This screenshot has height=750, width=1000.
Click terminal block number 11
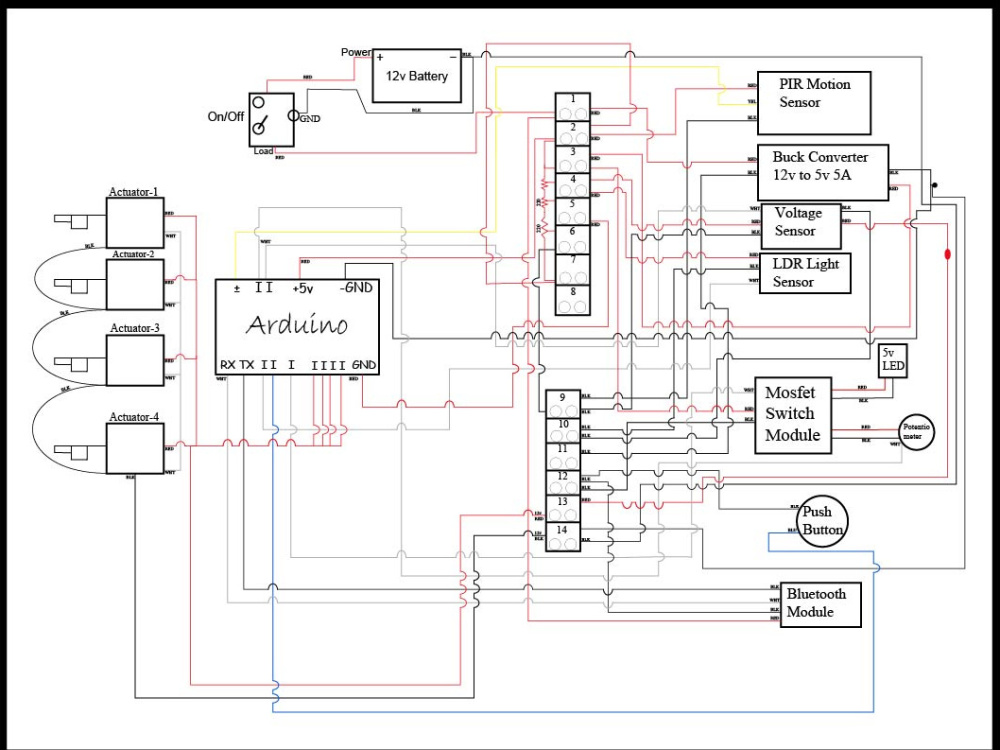coord(563,457)
